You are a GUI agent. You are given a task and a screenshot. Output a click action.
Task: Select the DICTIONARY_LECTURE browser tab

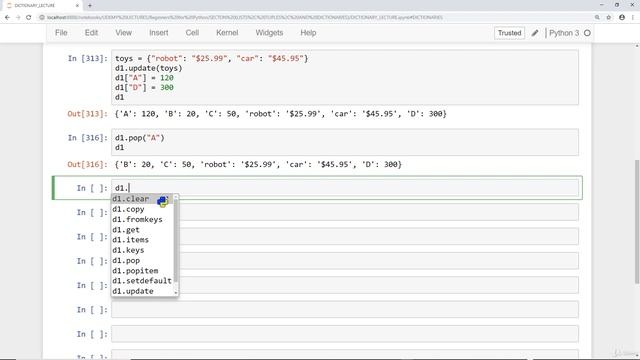click(x=42, y=5)
